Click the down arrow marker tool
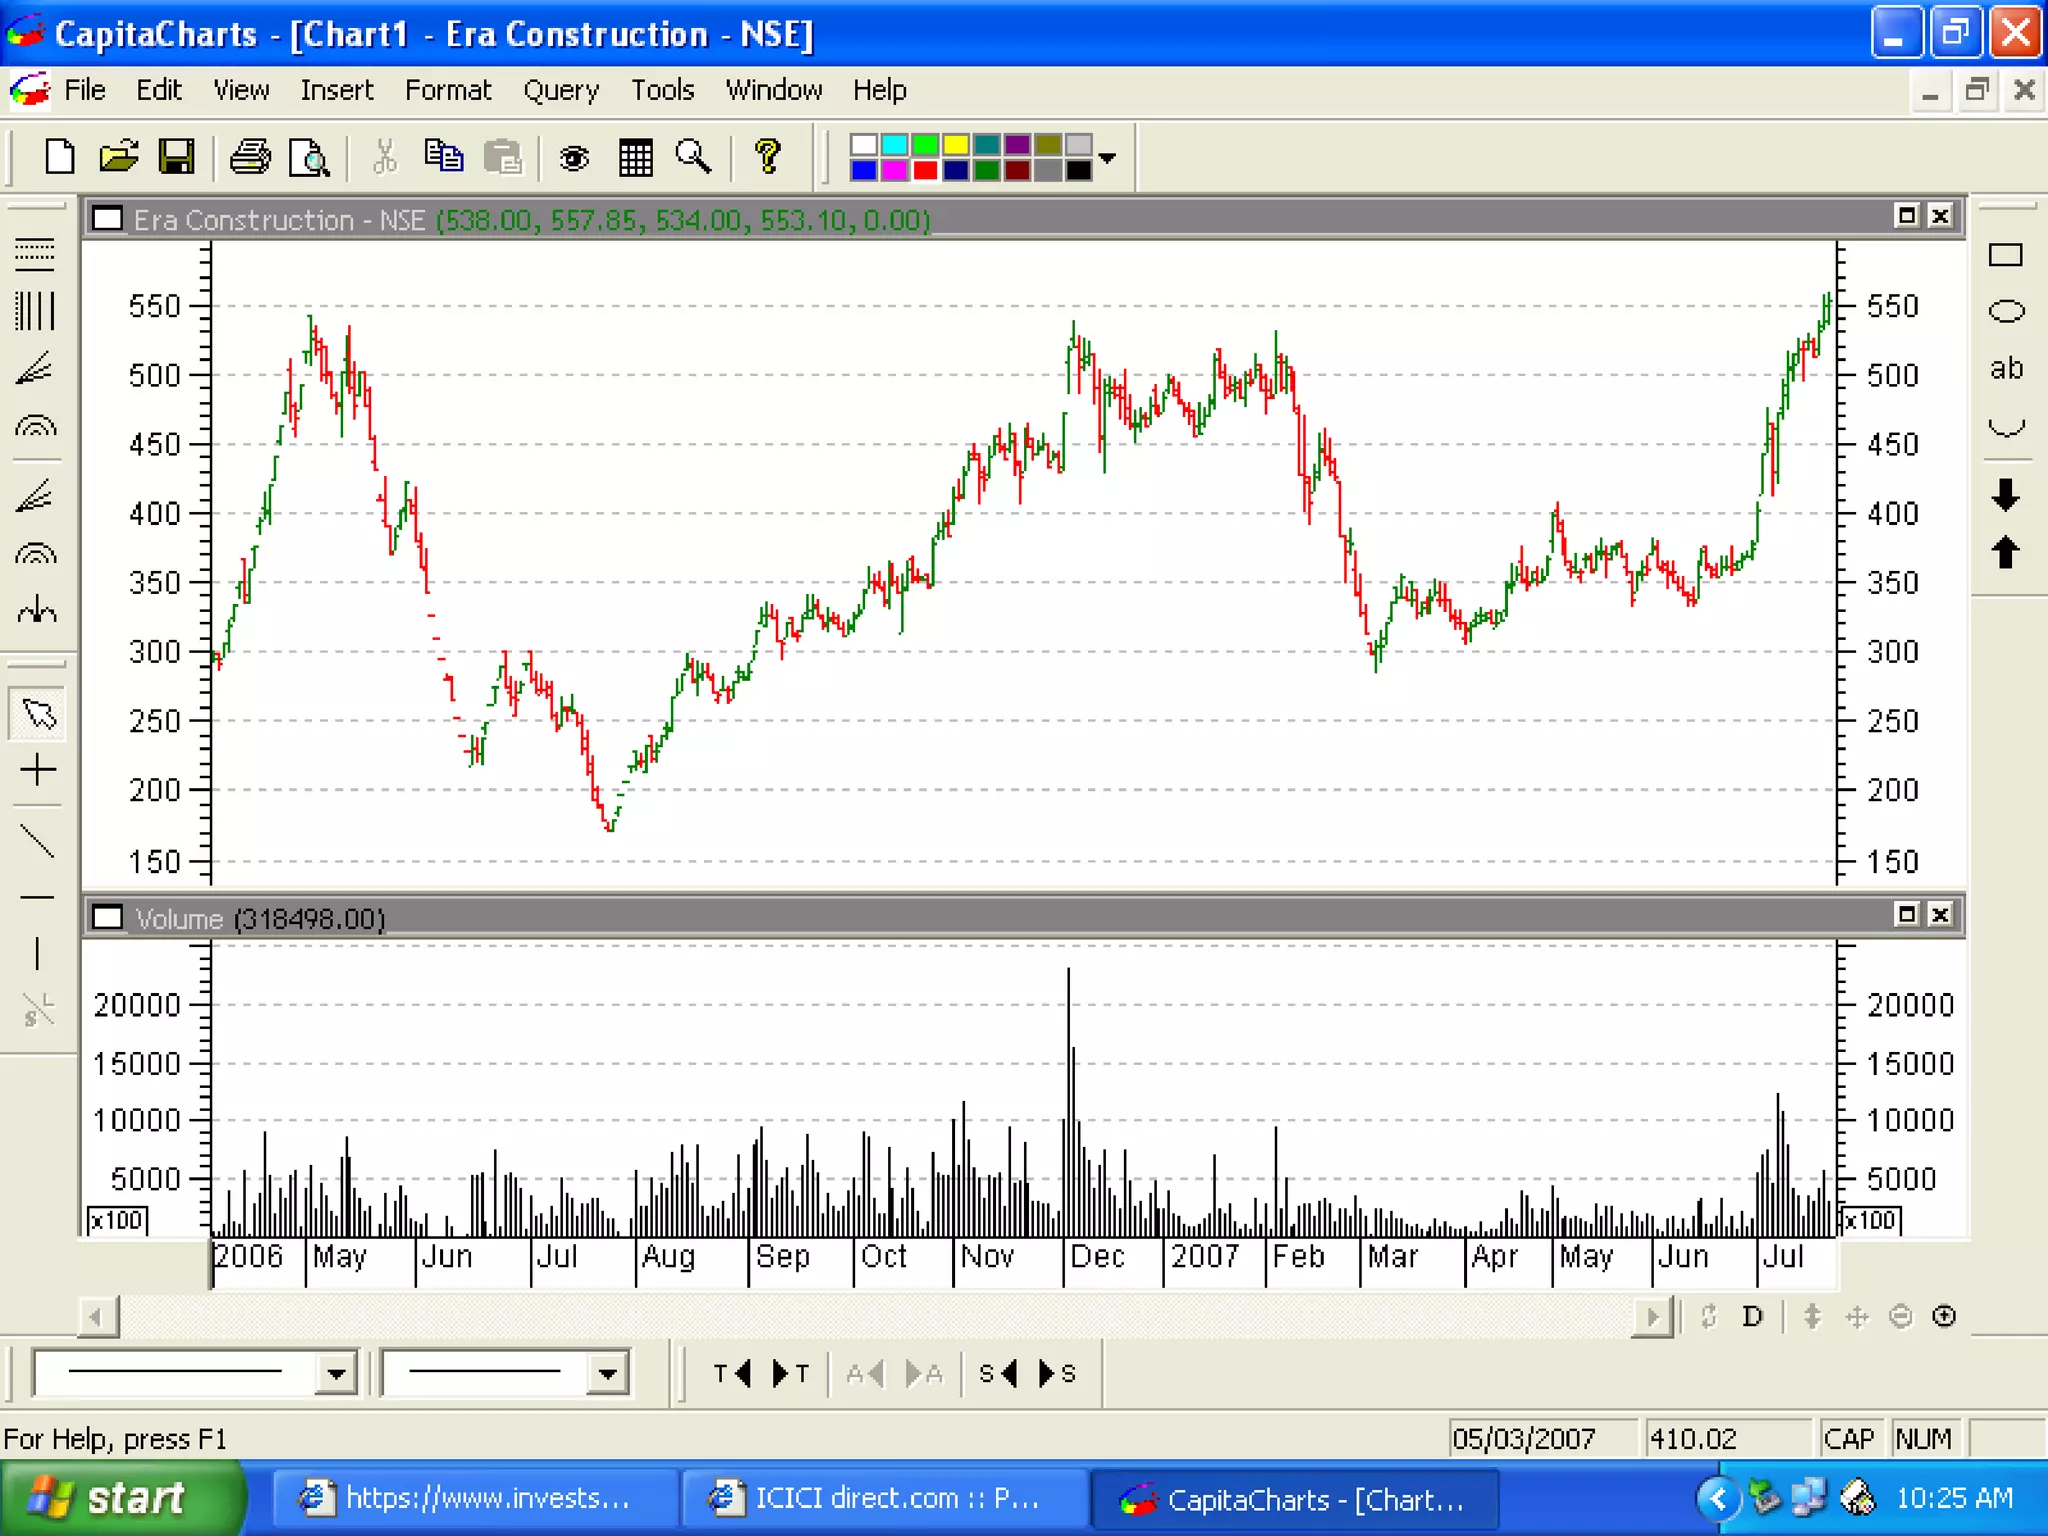The width and height of the screenshot is (2048, 1536). [2005, 495]
